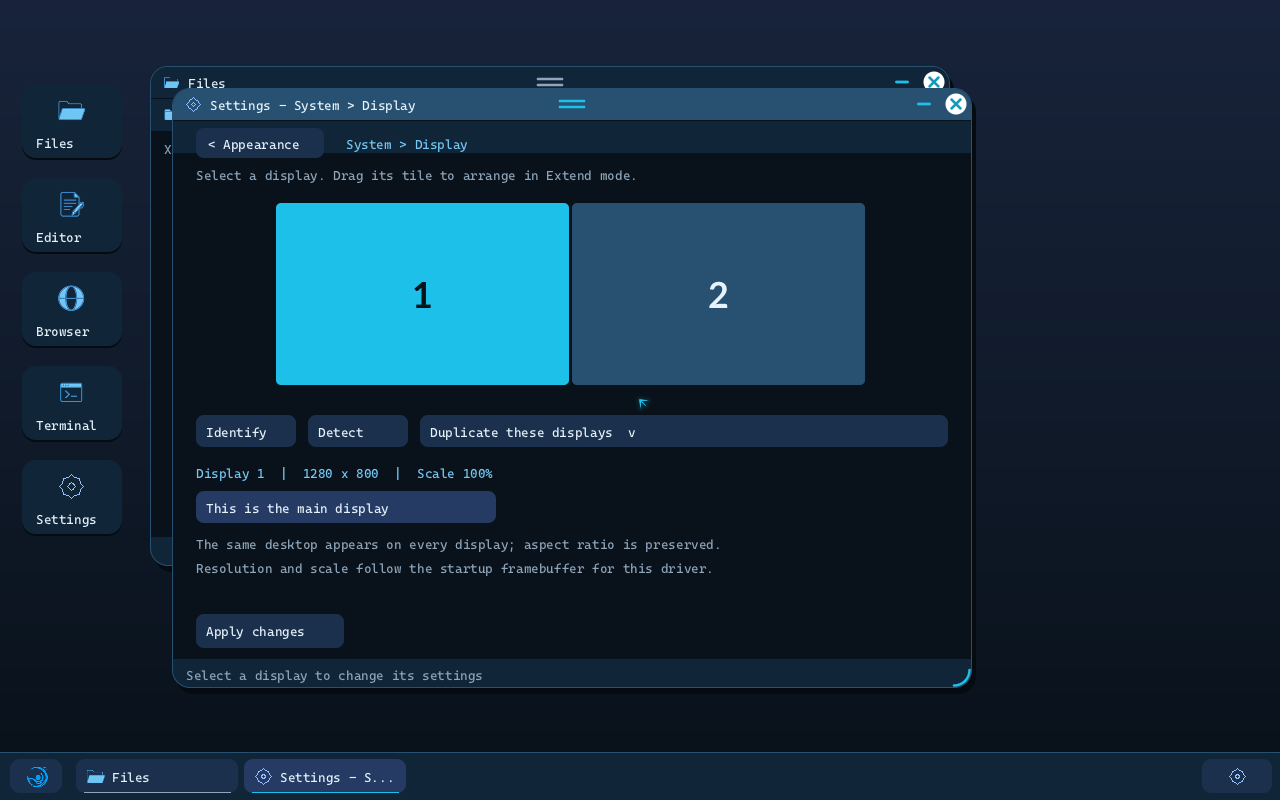Click the gear icon in the system tray
The height and width of the screenshot is (800, 1280).
(1237, 776)
